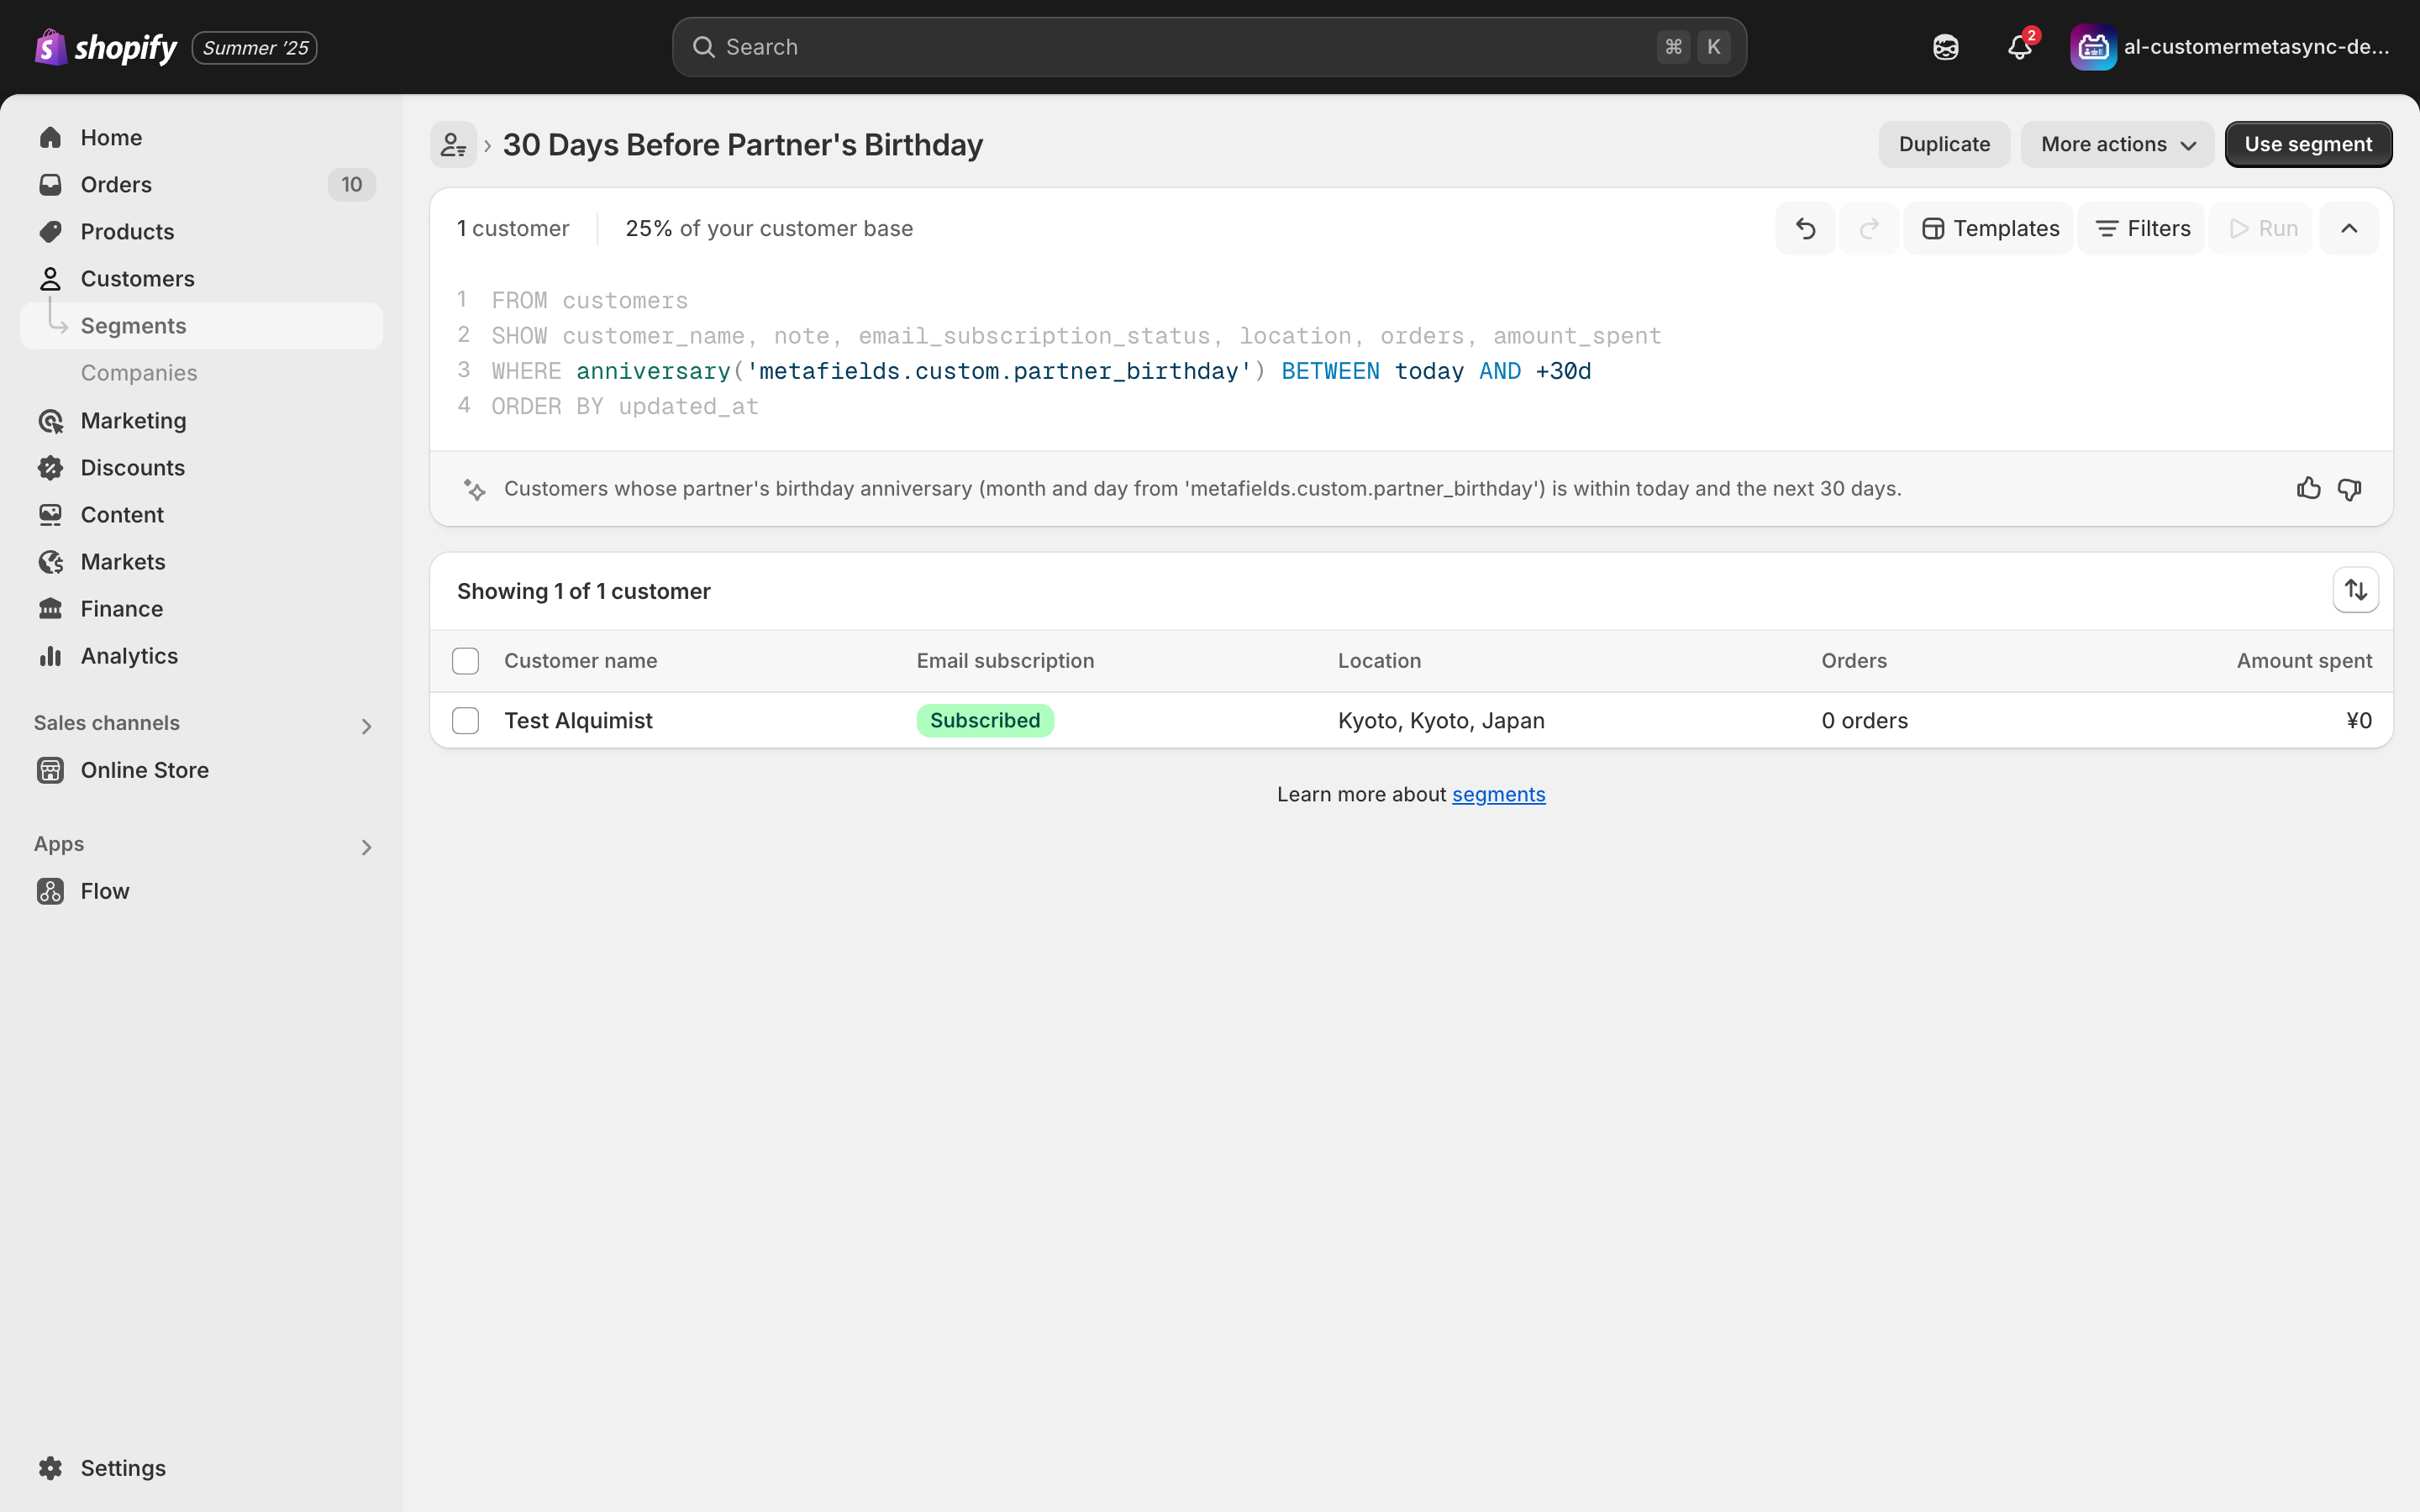Collapse the query editor with chevron
This screenshot has width=2420, height=1512.
[2349, 228]
